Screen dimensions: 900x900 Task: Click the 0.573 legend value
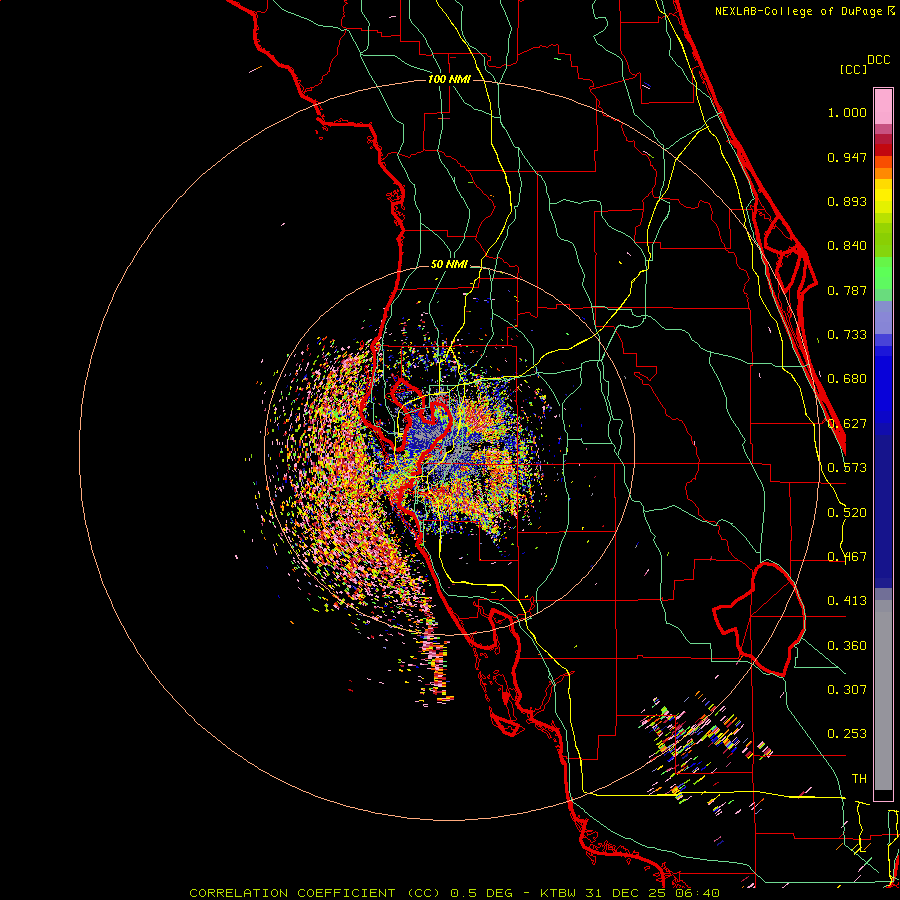click(x=847, y=468)
